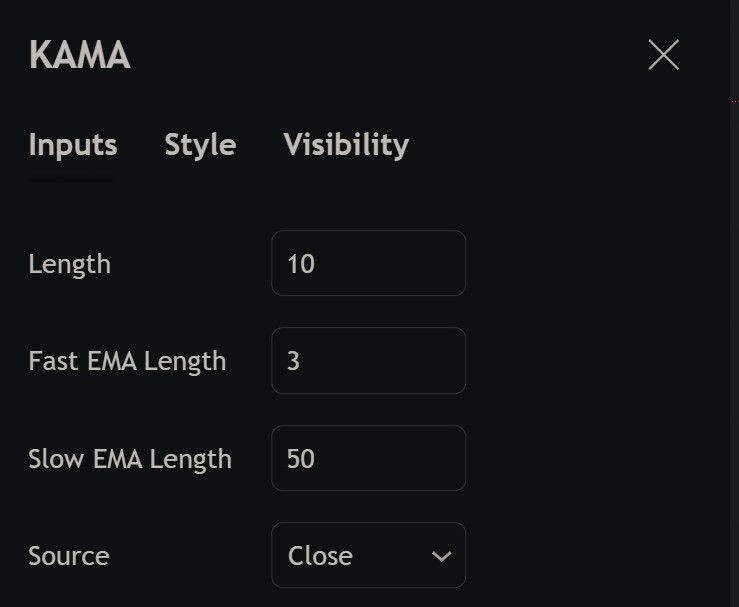
Task: Open the Source dropdown
Action: 368,555
